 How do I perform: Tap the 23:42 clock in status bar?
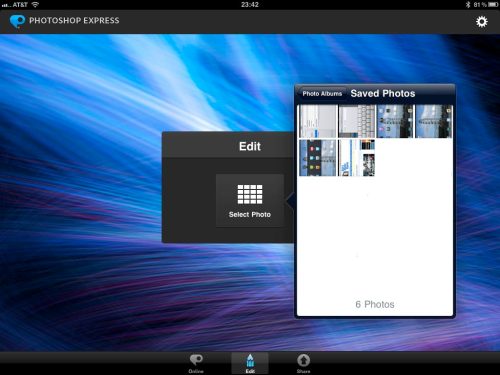[250, 5]
